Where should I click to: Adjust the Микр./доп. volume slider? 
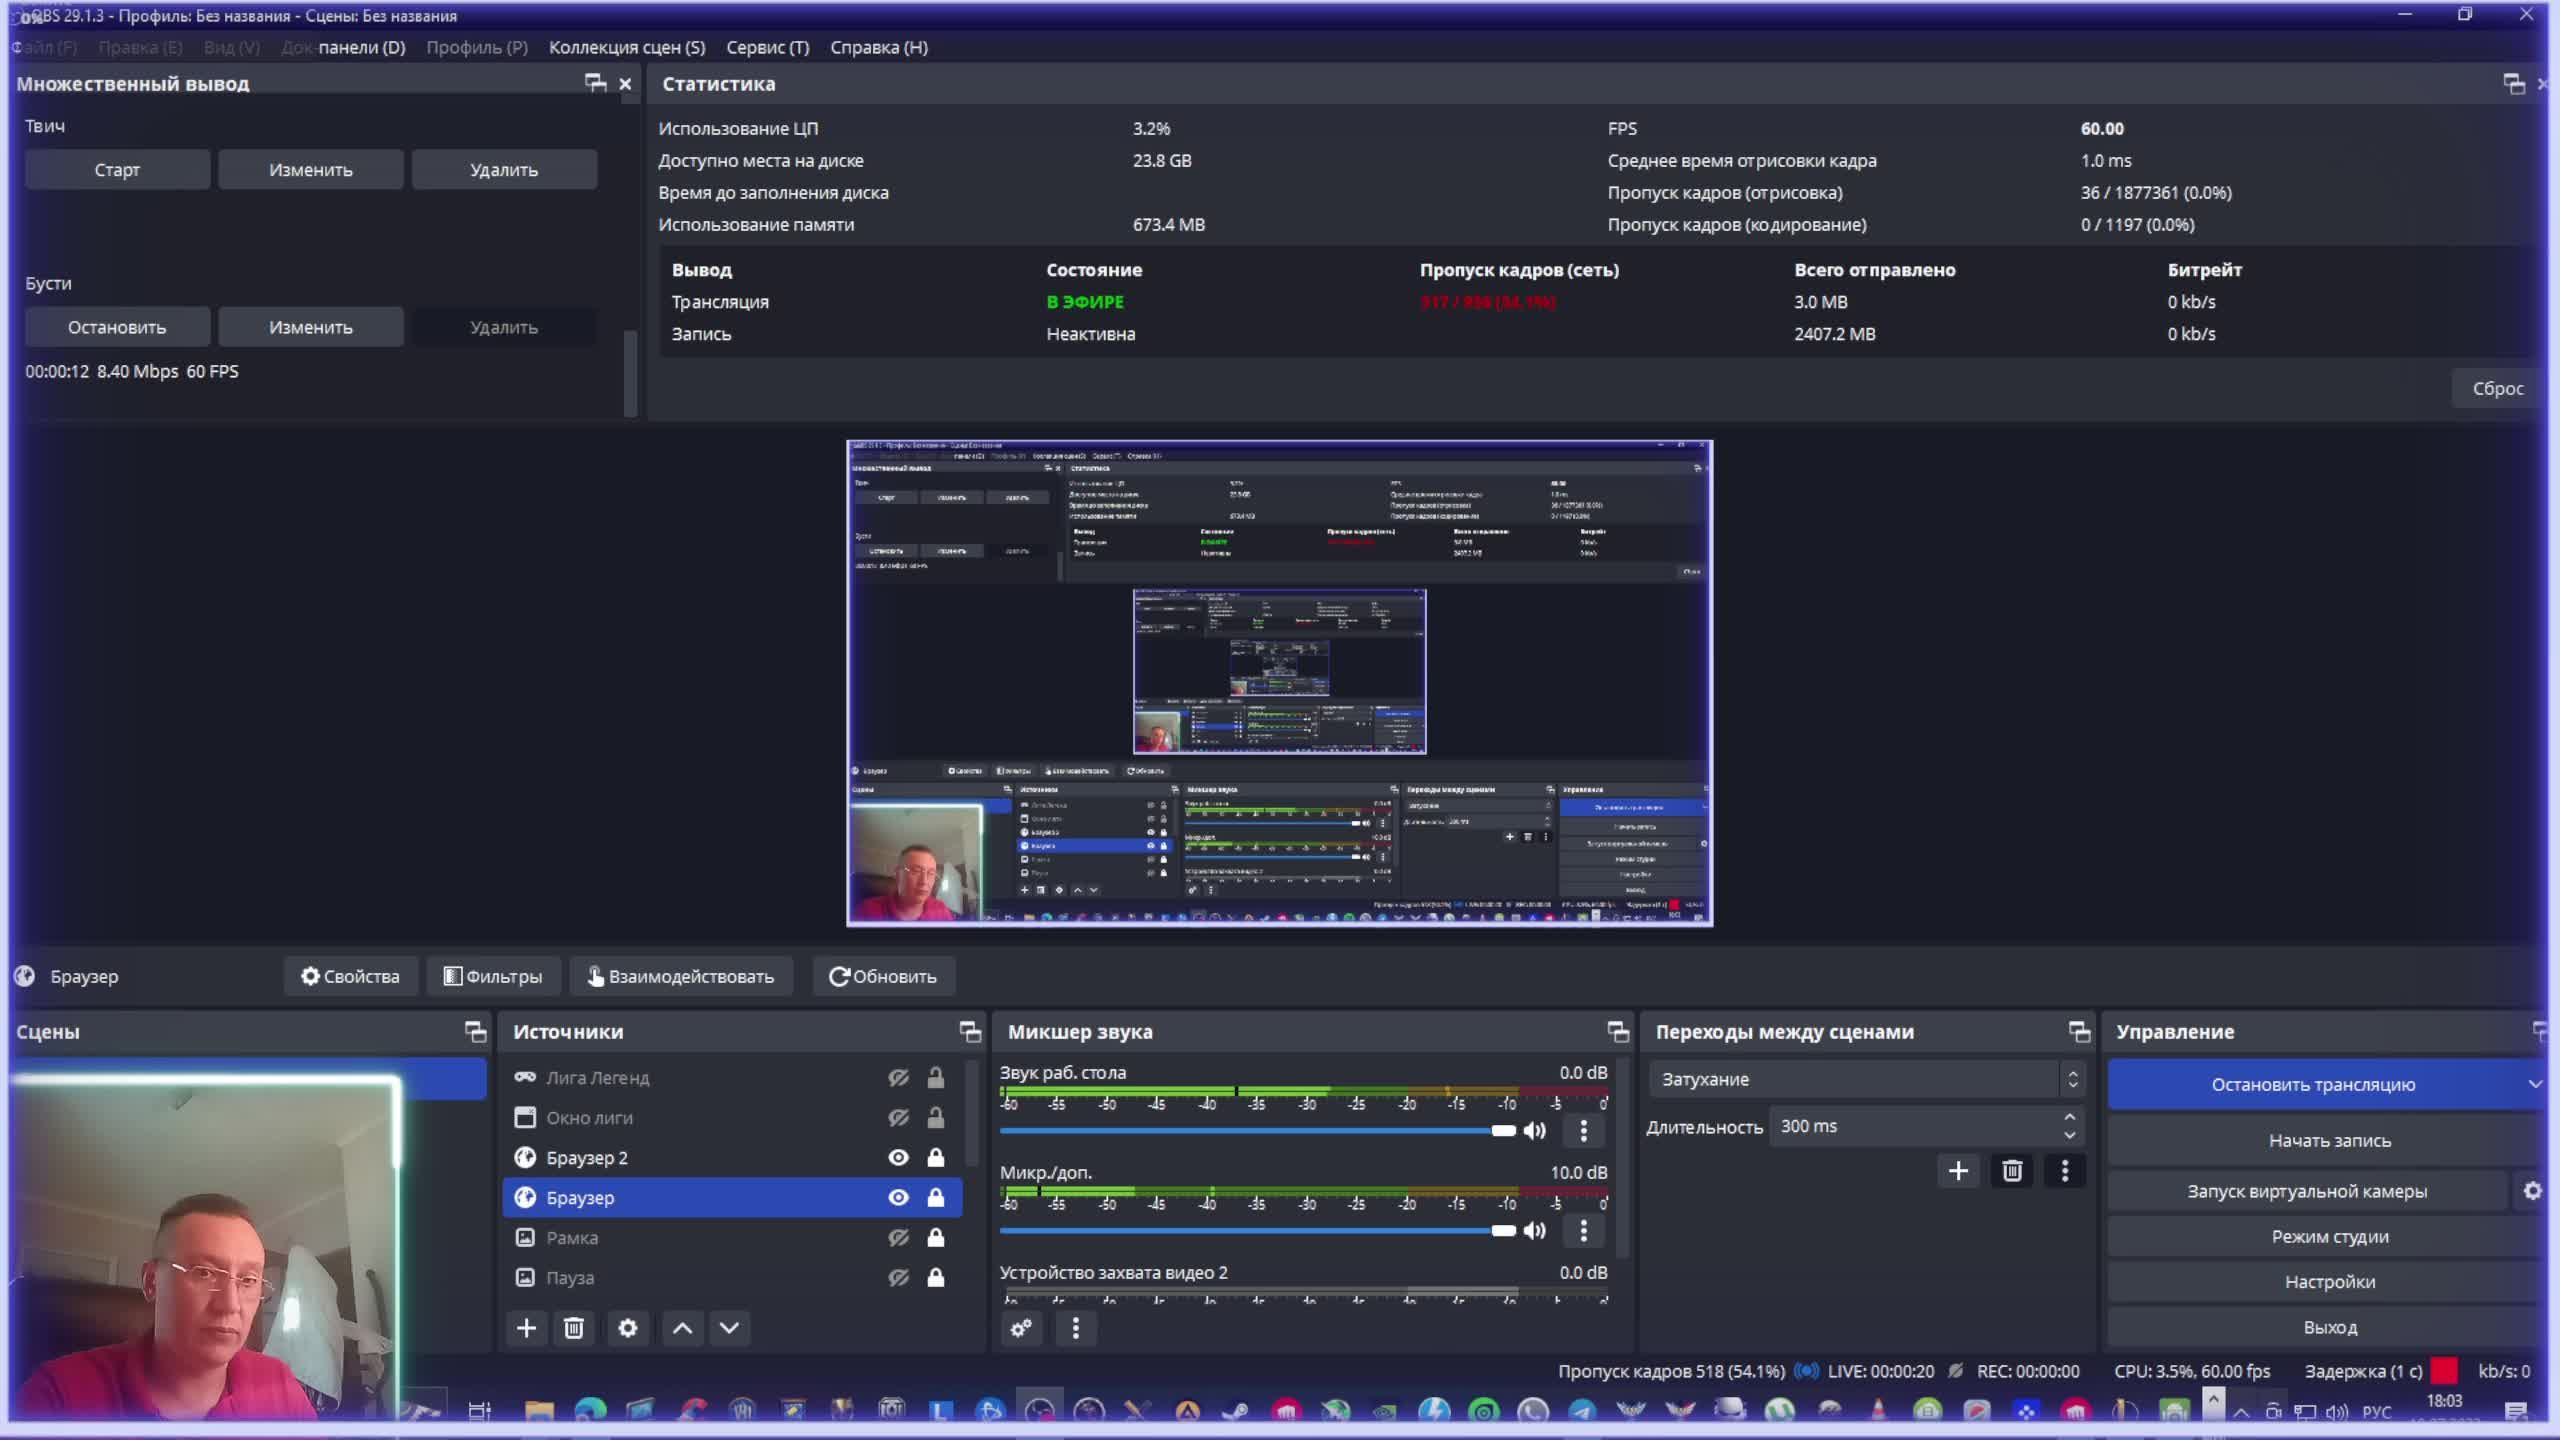click(x=1503, y=1231)
